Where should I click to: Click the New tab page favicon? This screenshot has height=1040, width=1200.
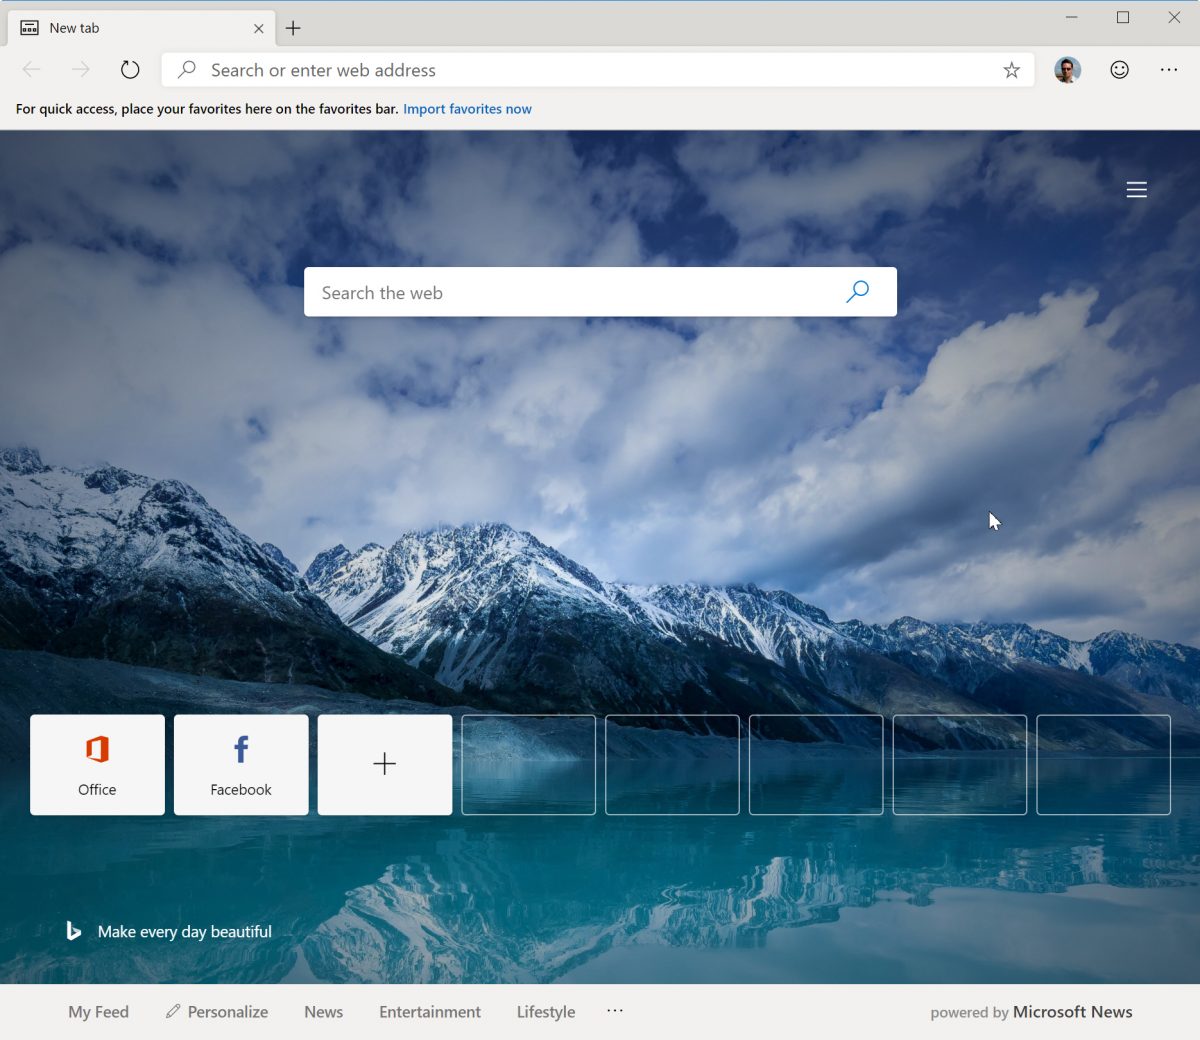[x=30, y=28]
